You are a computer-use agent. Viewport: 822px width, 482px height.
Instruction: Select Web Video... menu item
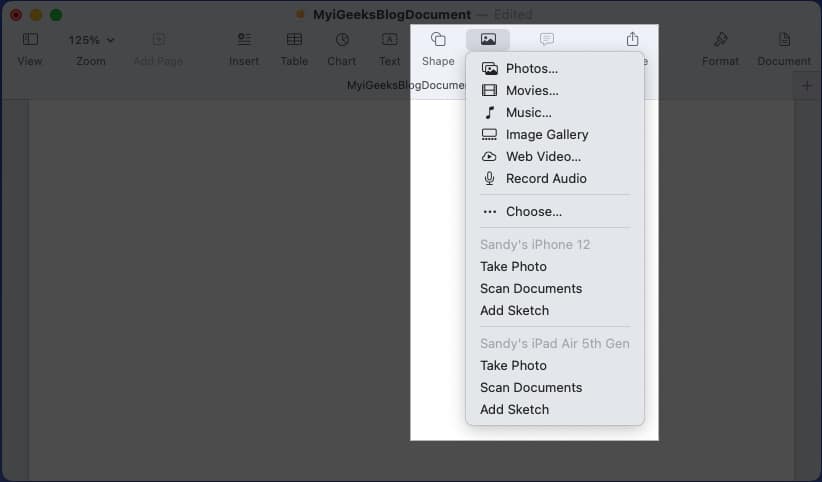point(555,157)
